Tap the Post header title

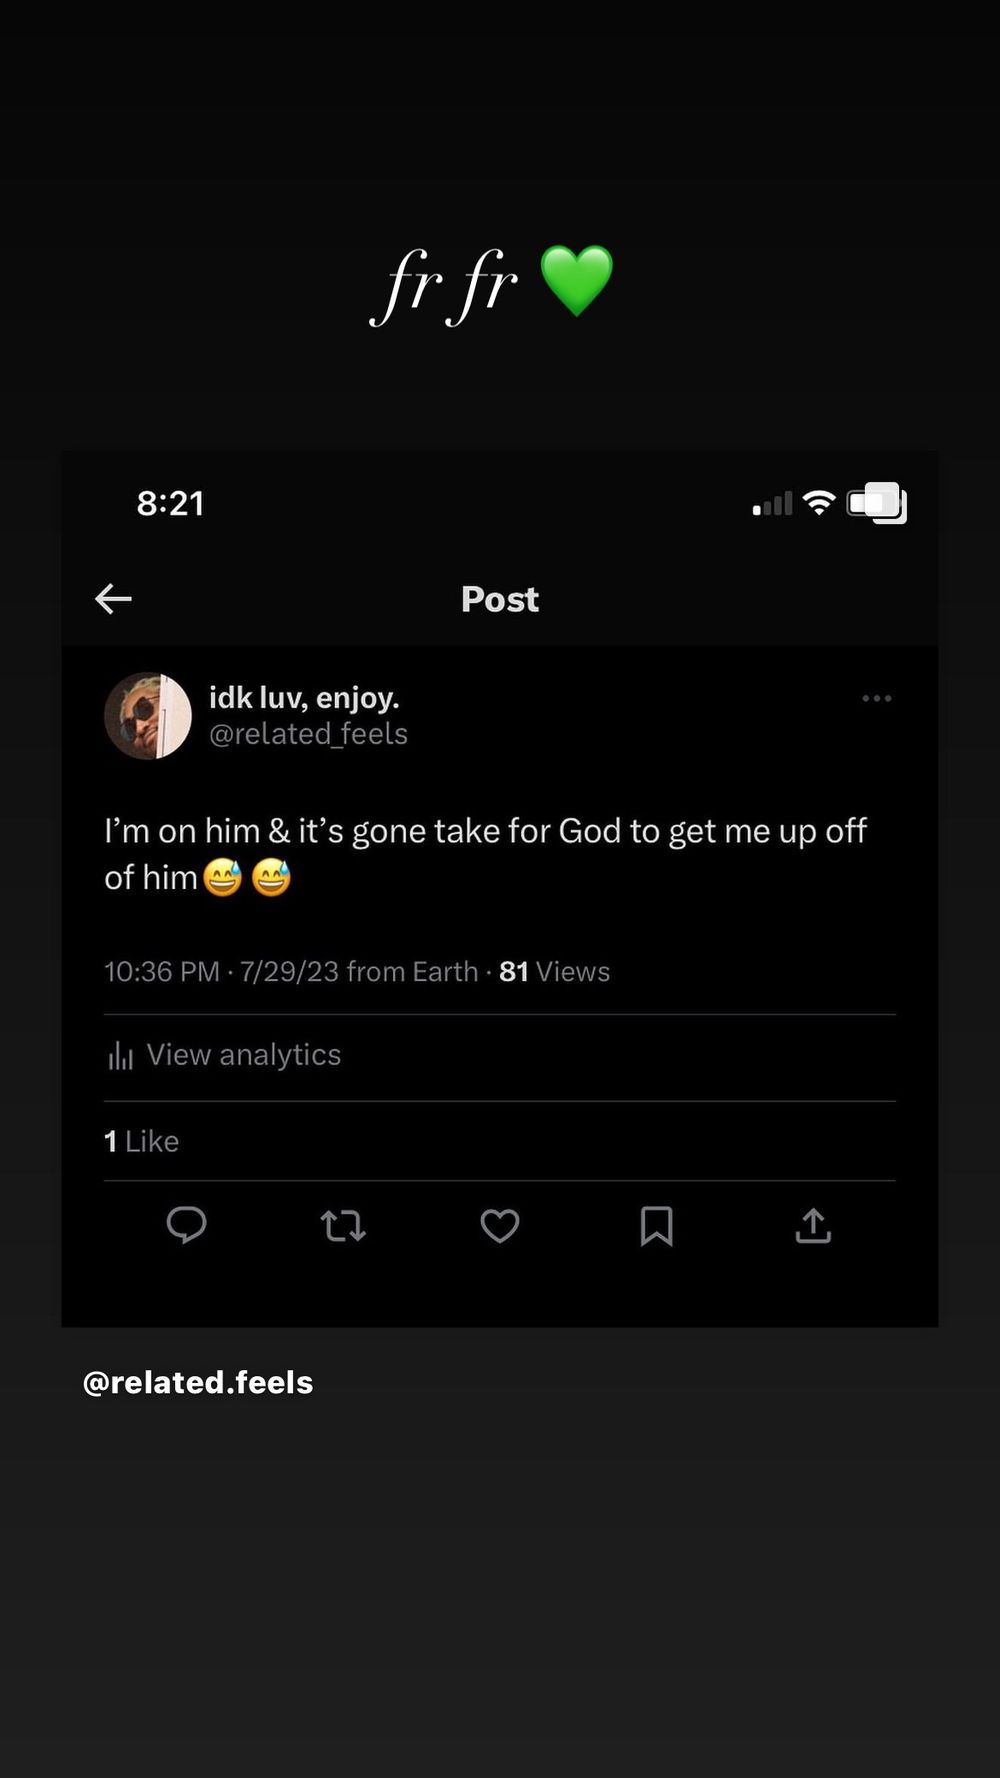[500, 599]
